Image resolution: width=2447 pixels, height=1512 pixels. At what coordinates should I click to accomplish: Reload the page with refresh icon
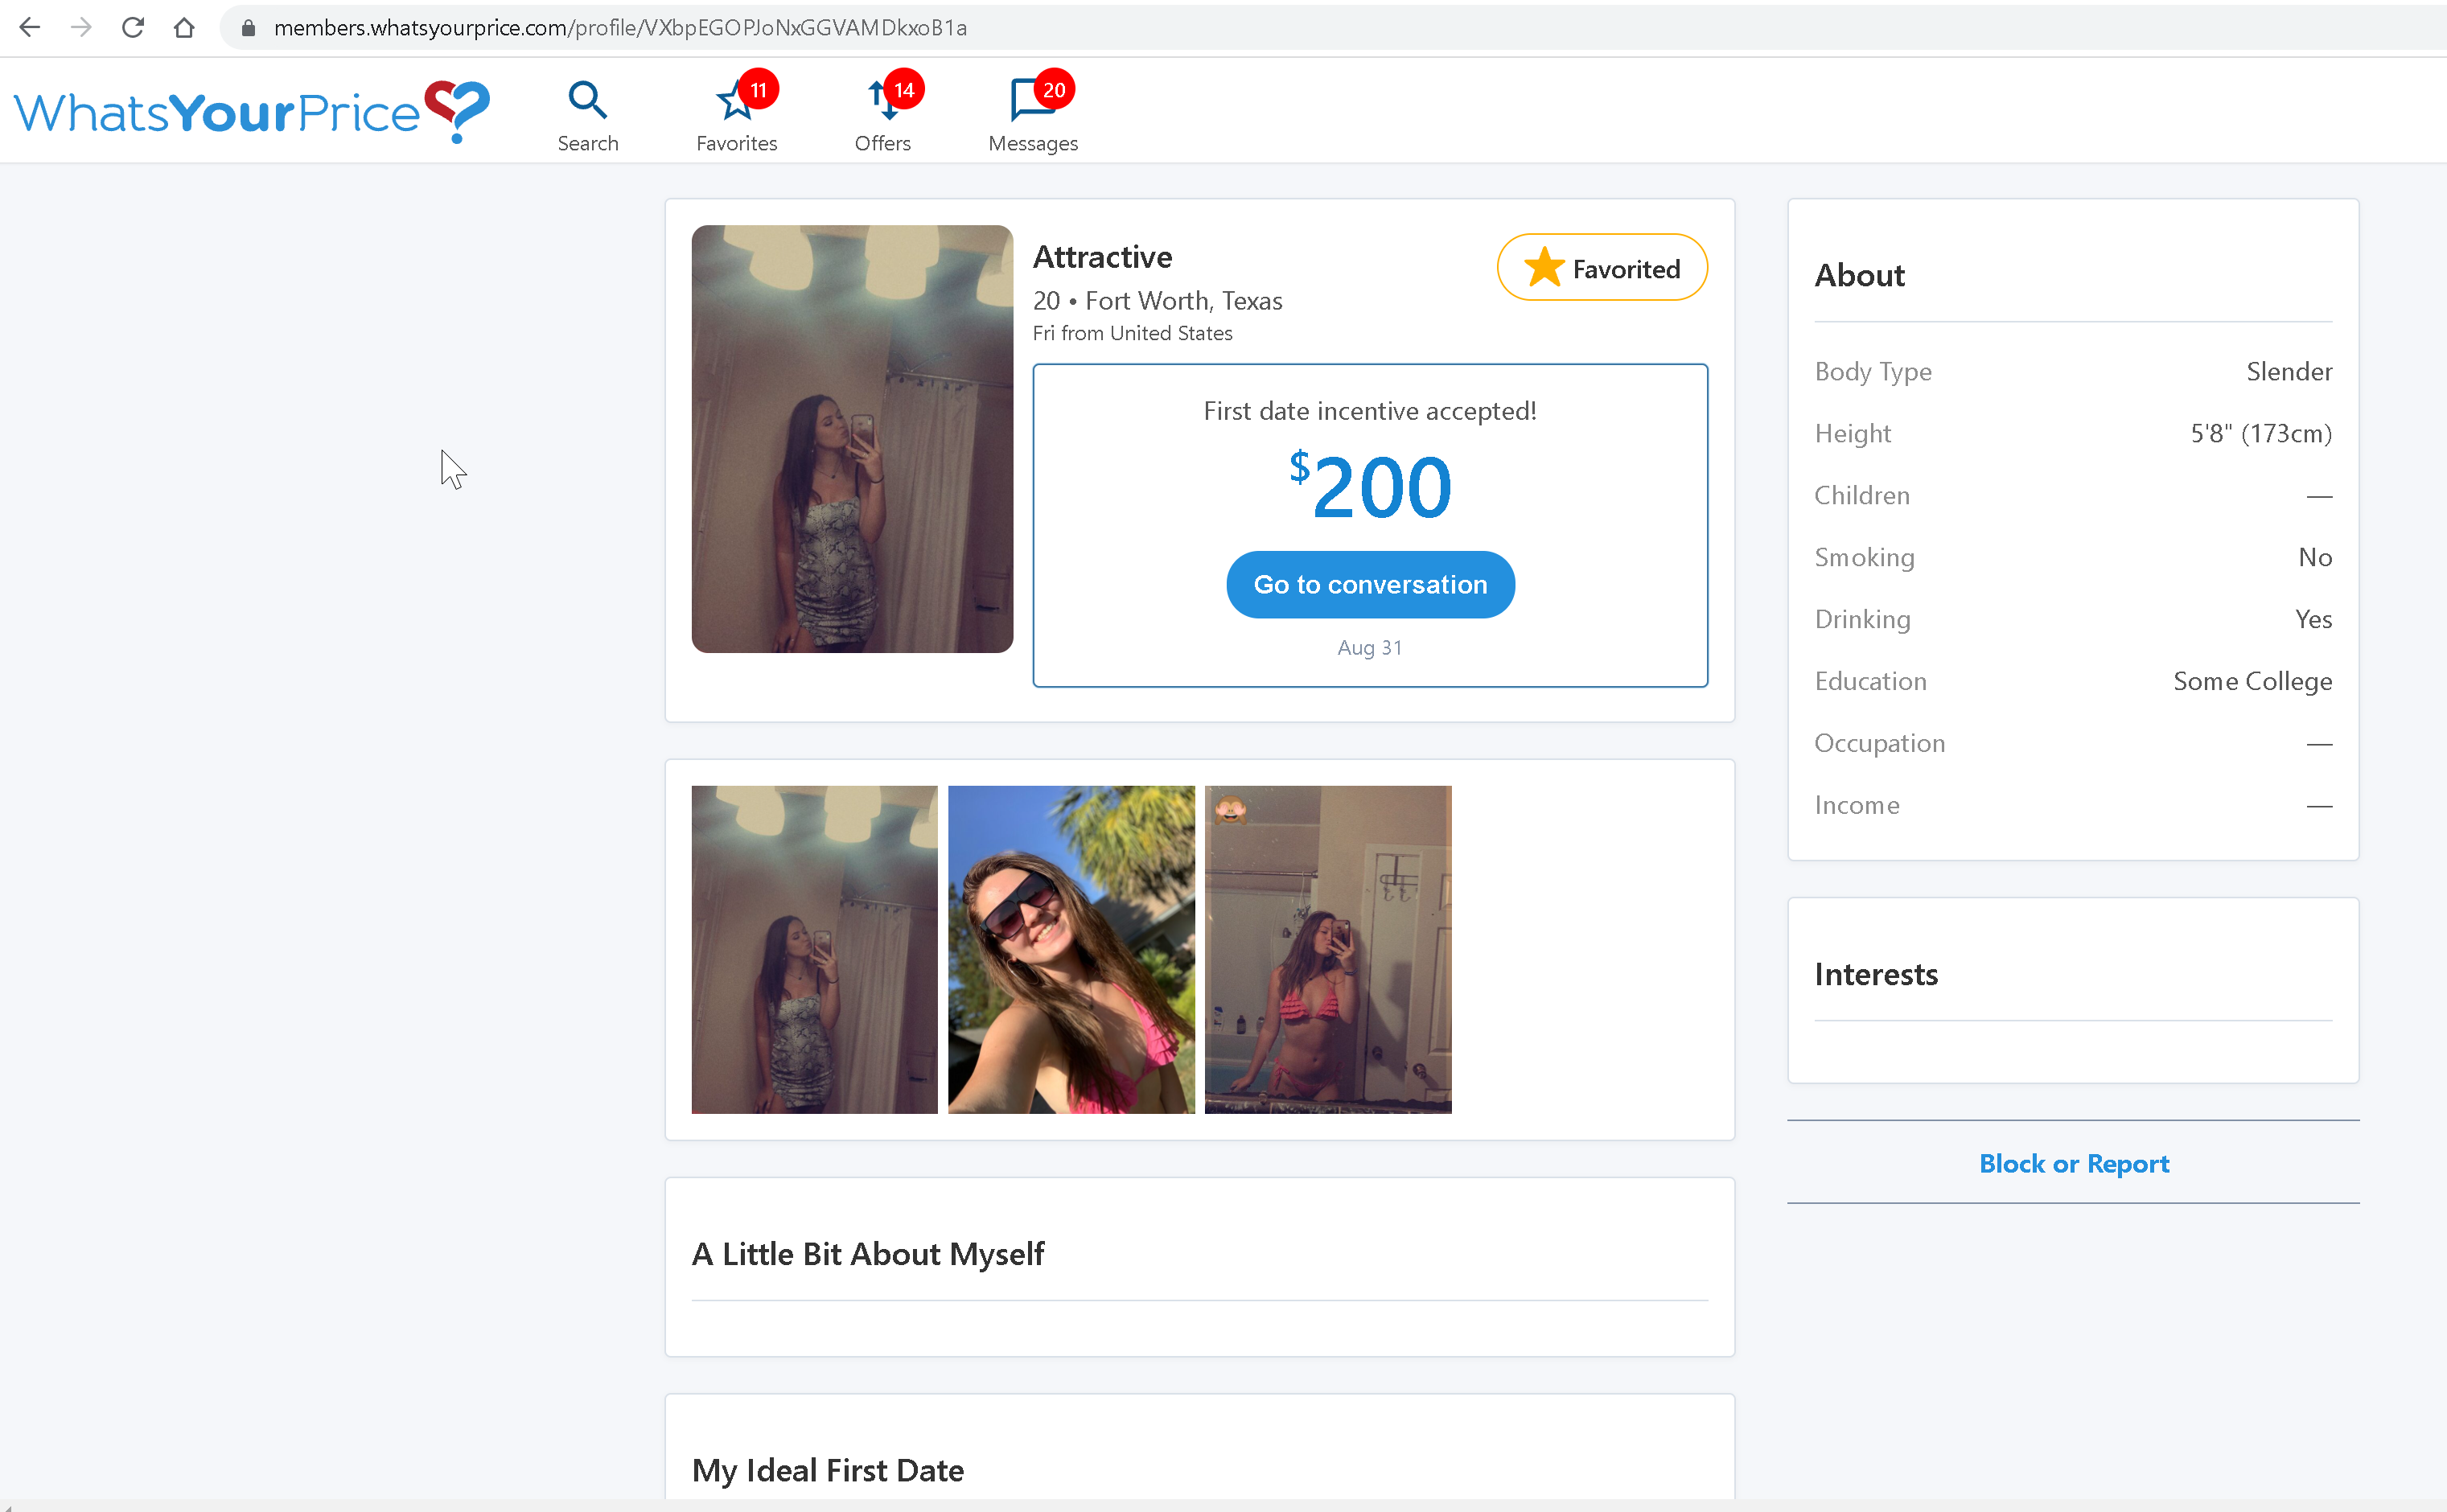coord(133,27)
